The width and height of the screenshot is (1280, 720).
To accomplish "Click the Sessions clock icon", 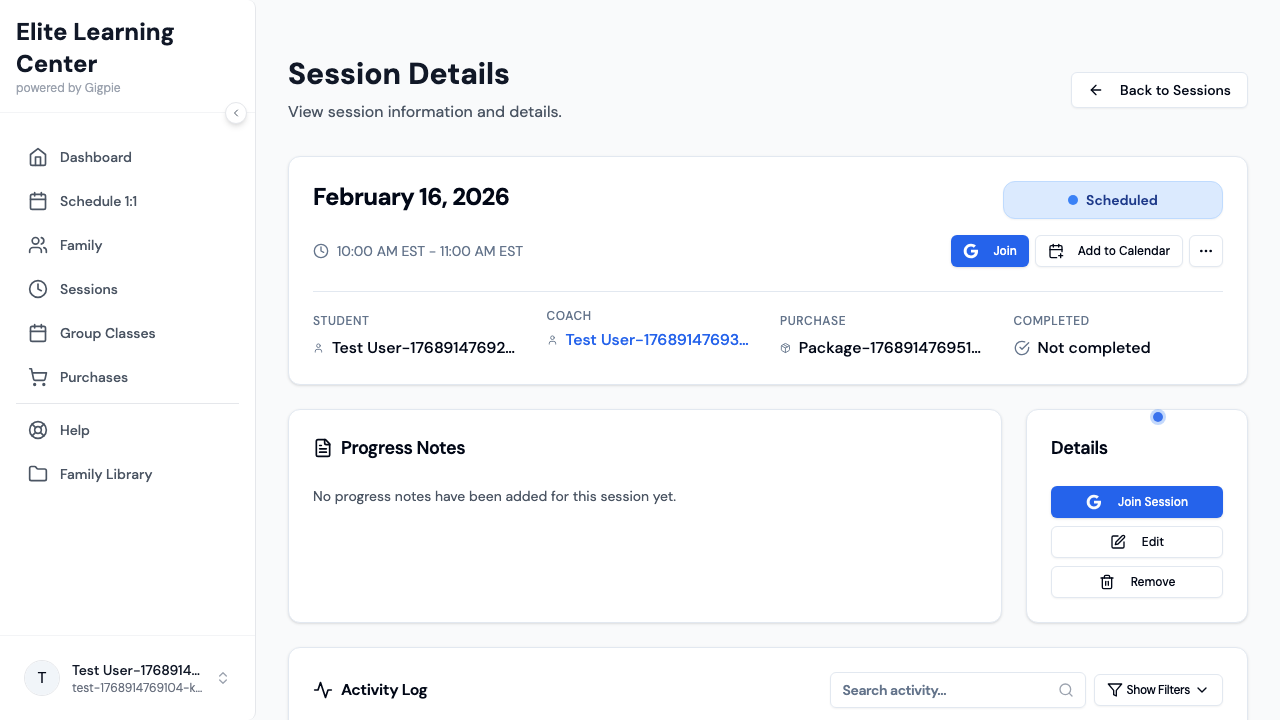I will (38, 289).
